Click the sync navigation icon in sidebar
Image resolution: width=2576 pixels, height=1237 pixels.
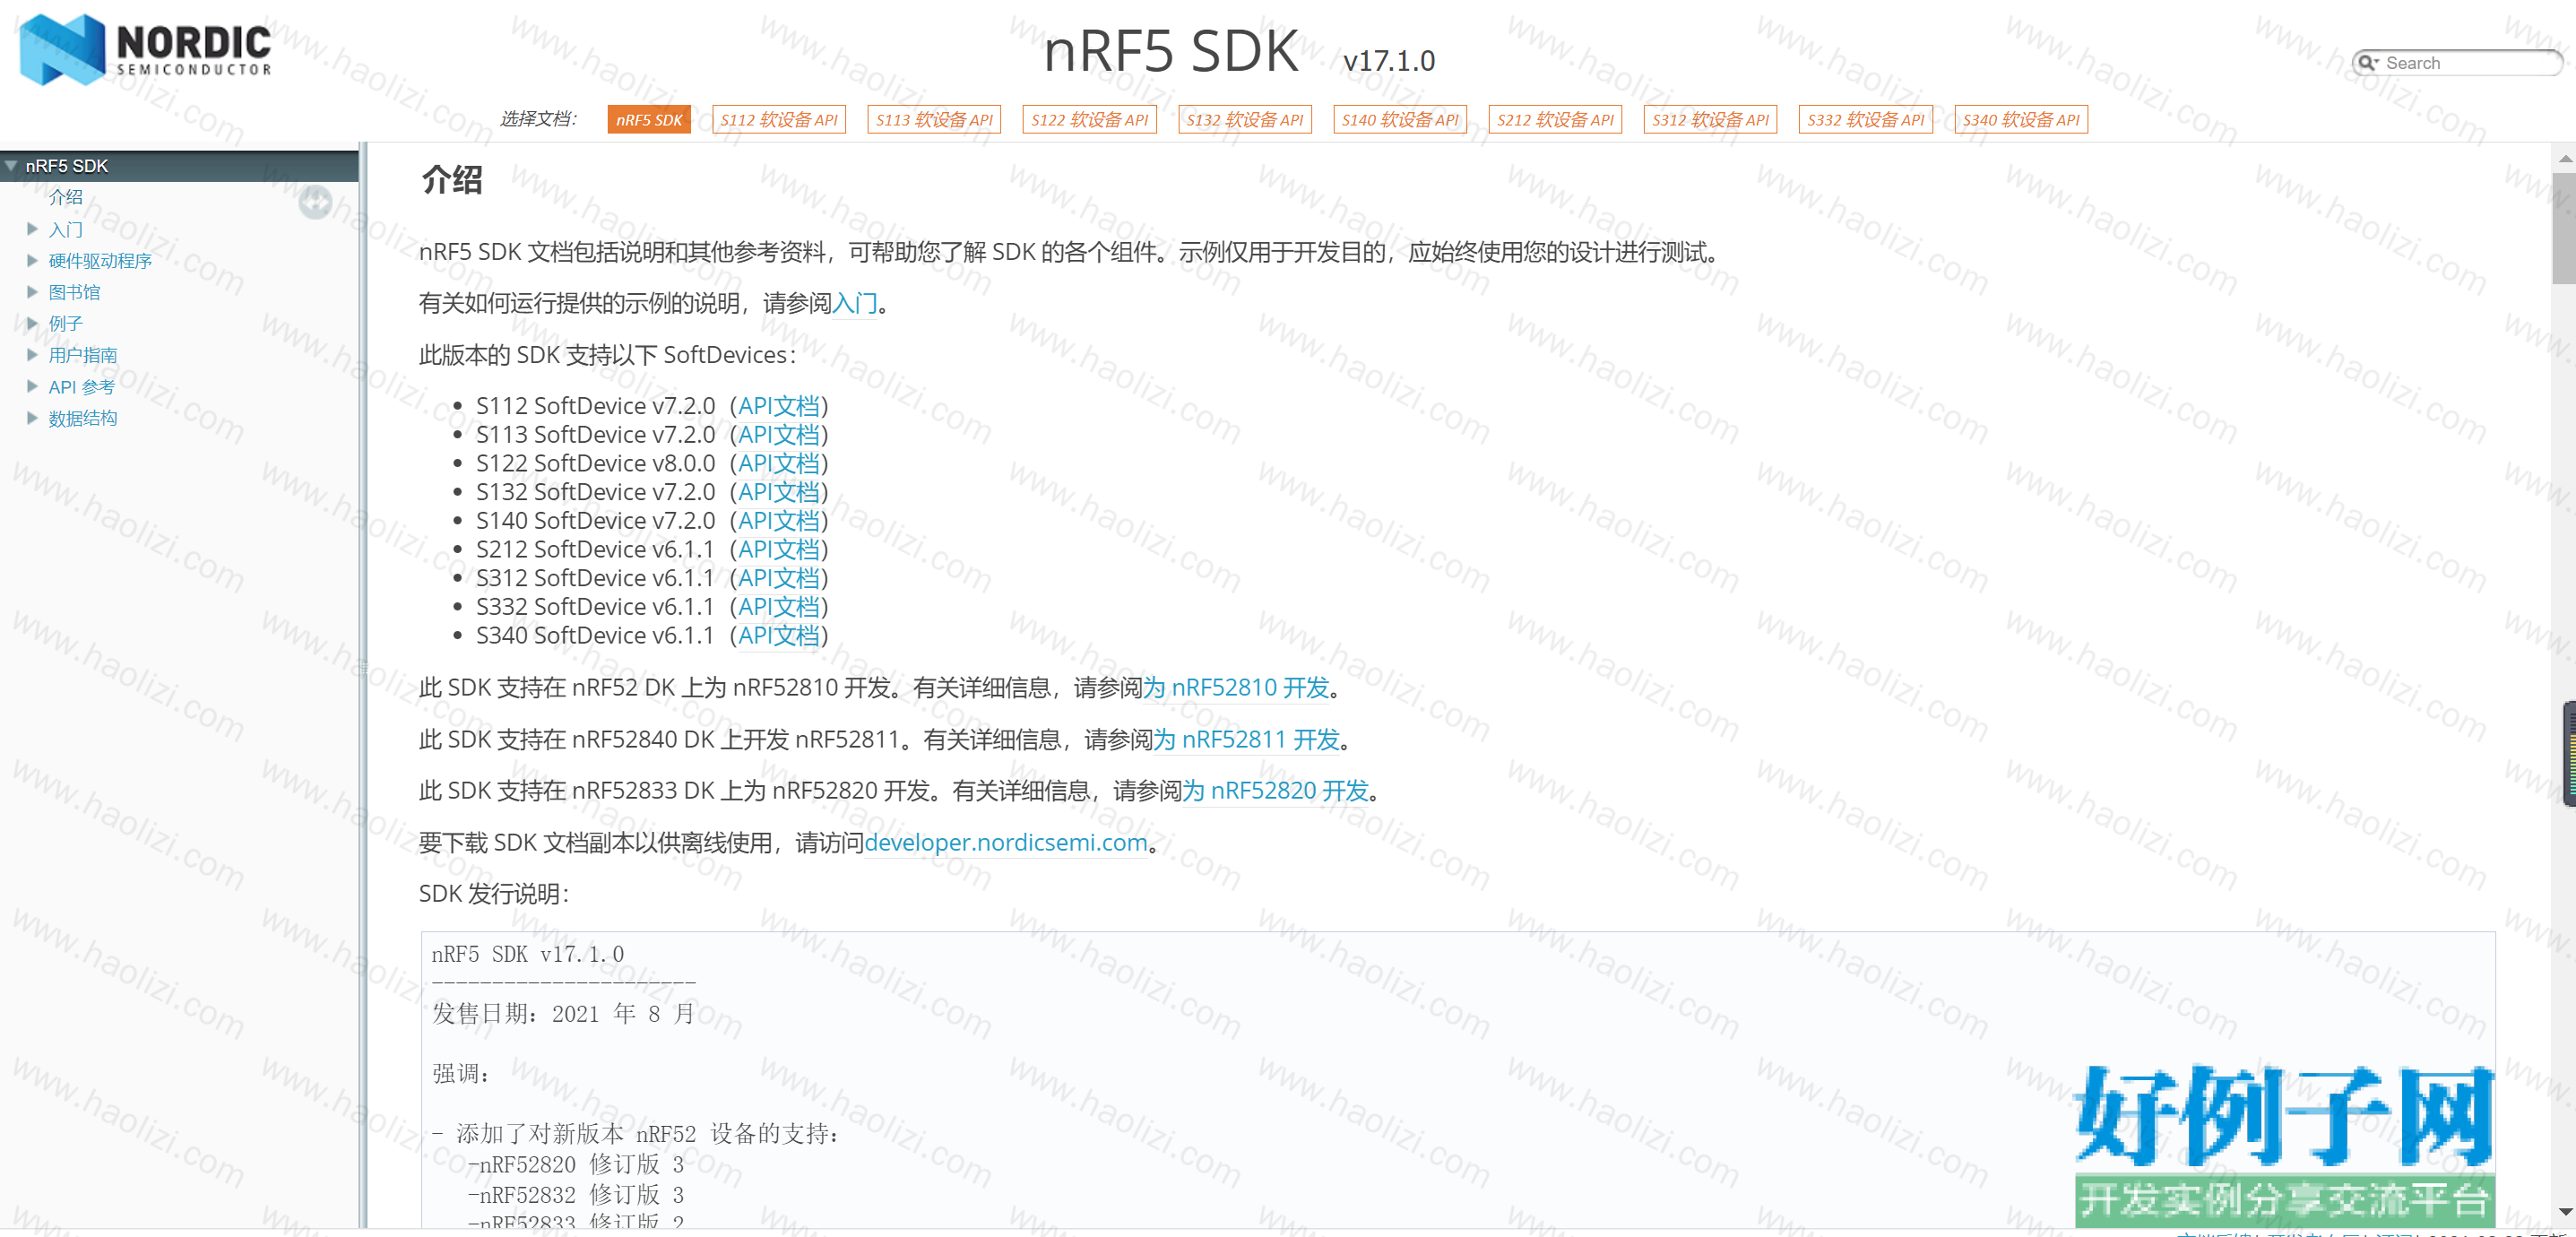click(315, 203)
